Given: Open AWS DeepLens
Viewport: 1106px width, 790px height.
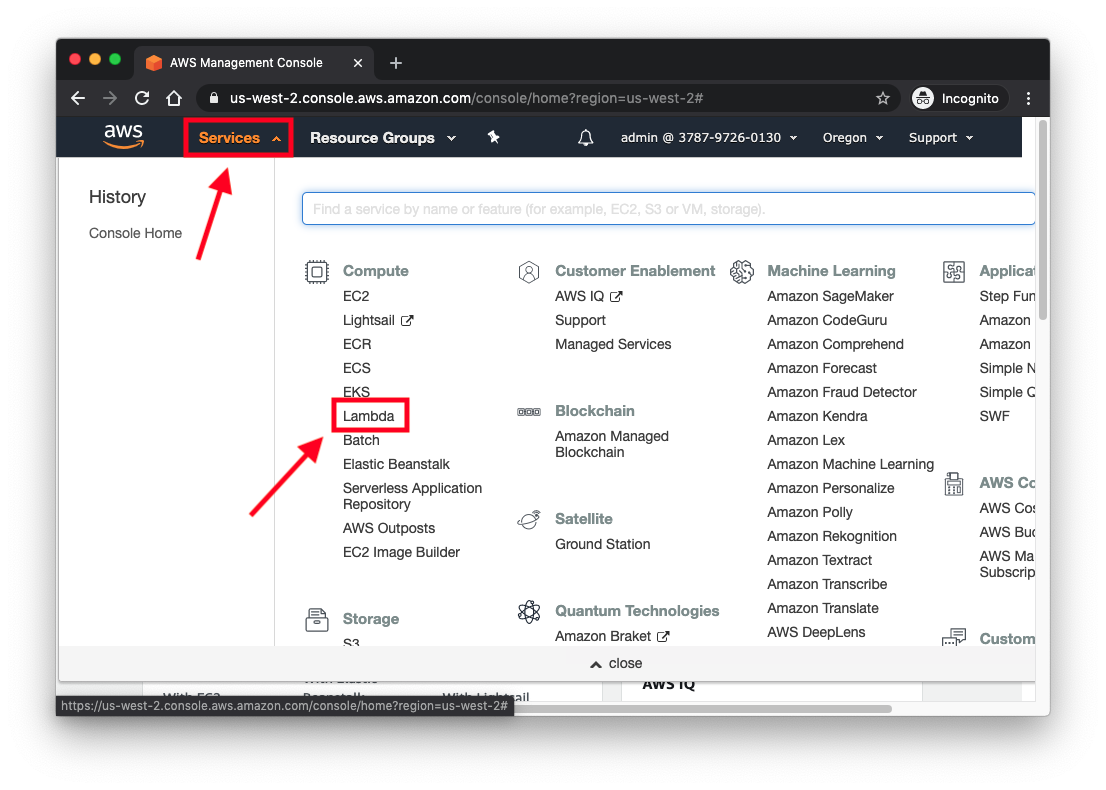Looking at the screenshot, I should (x=816, y=632).
